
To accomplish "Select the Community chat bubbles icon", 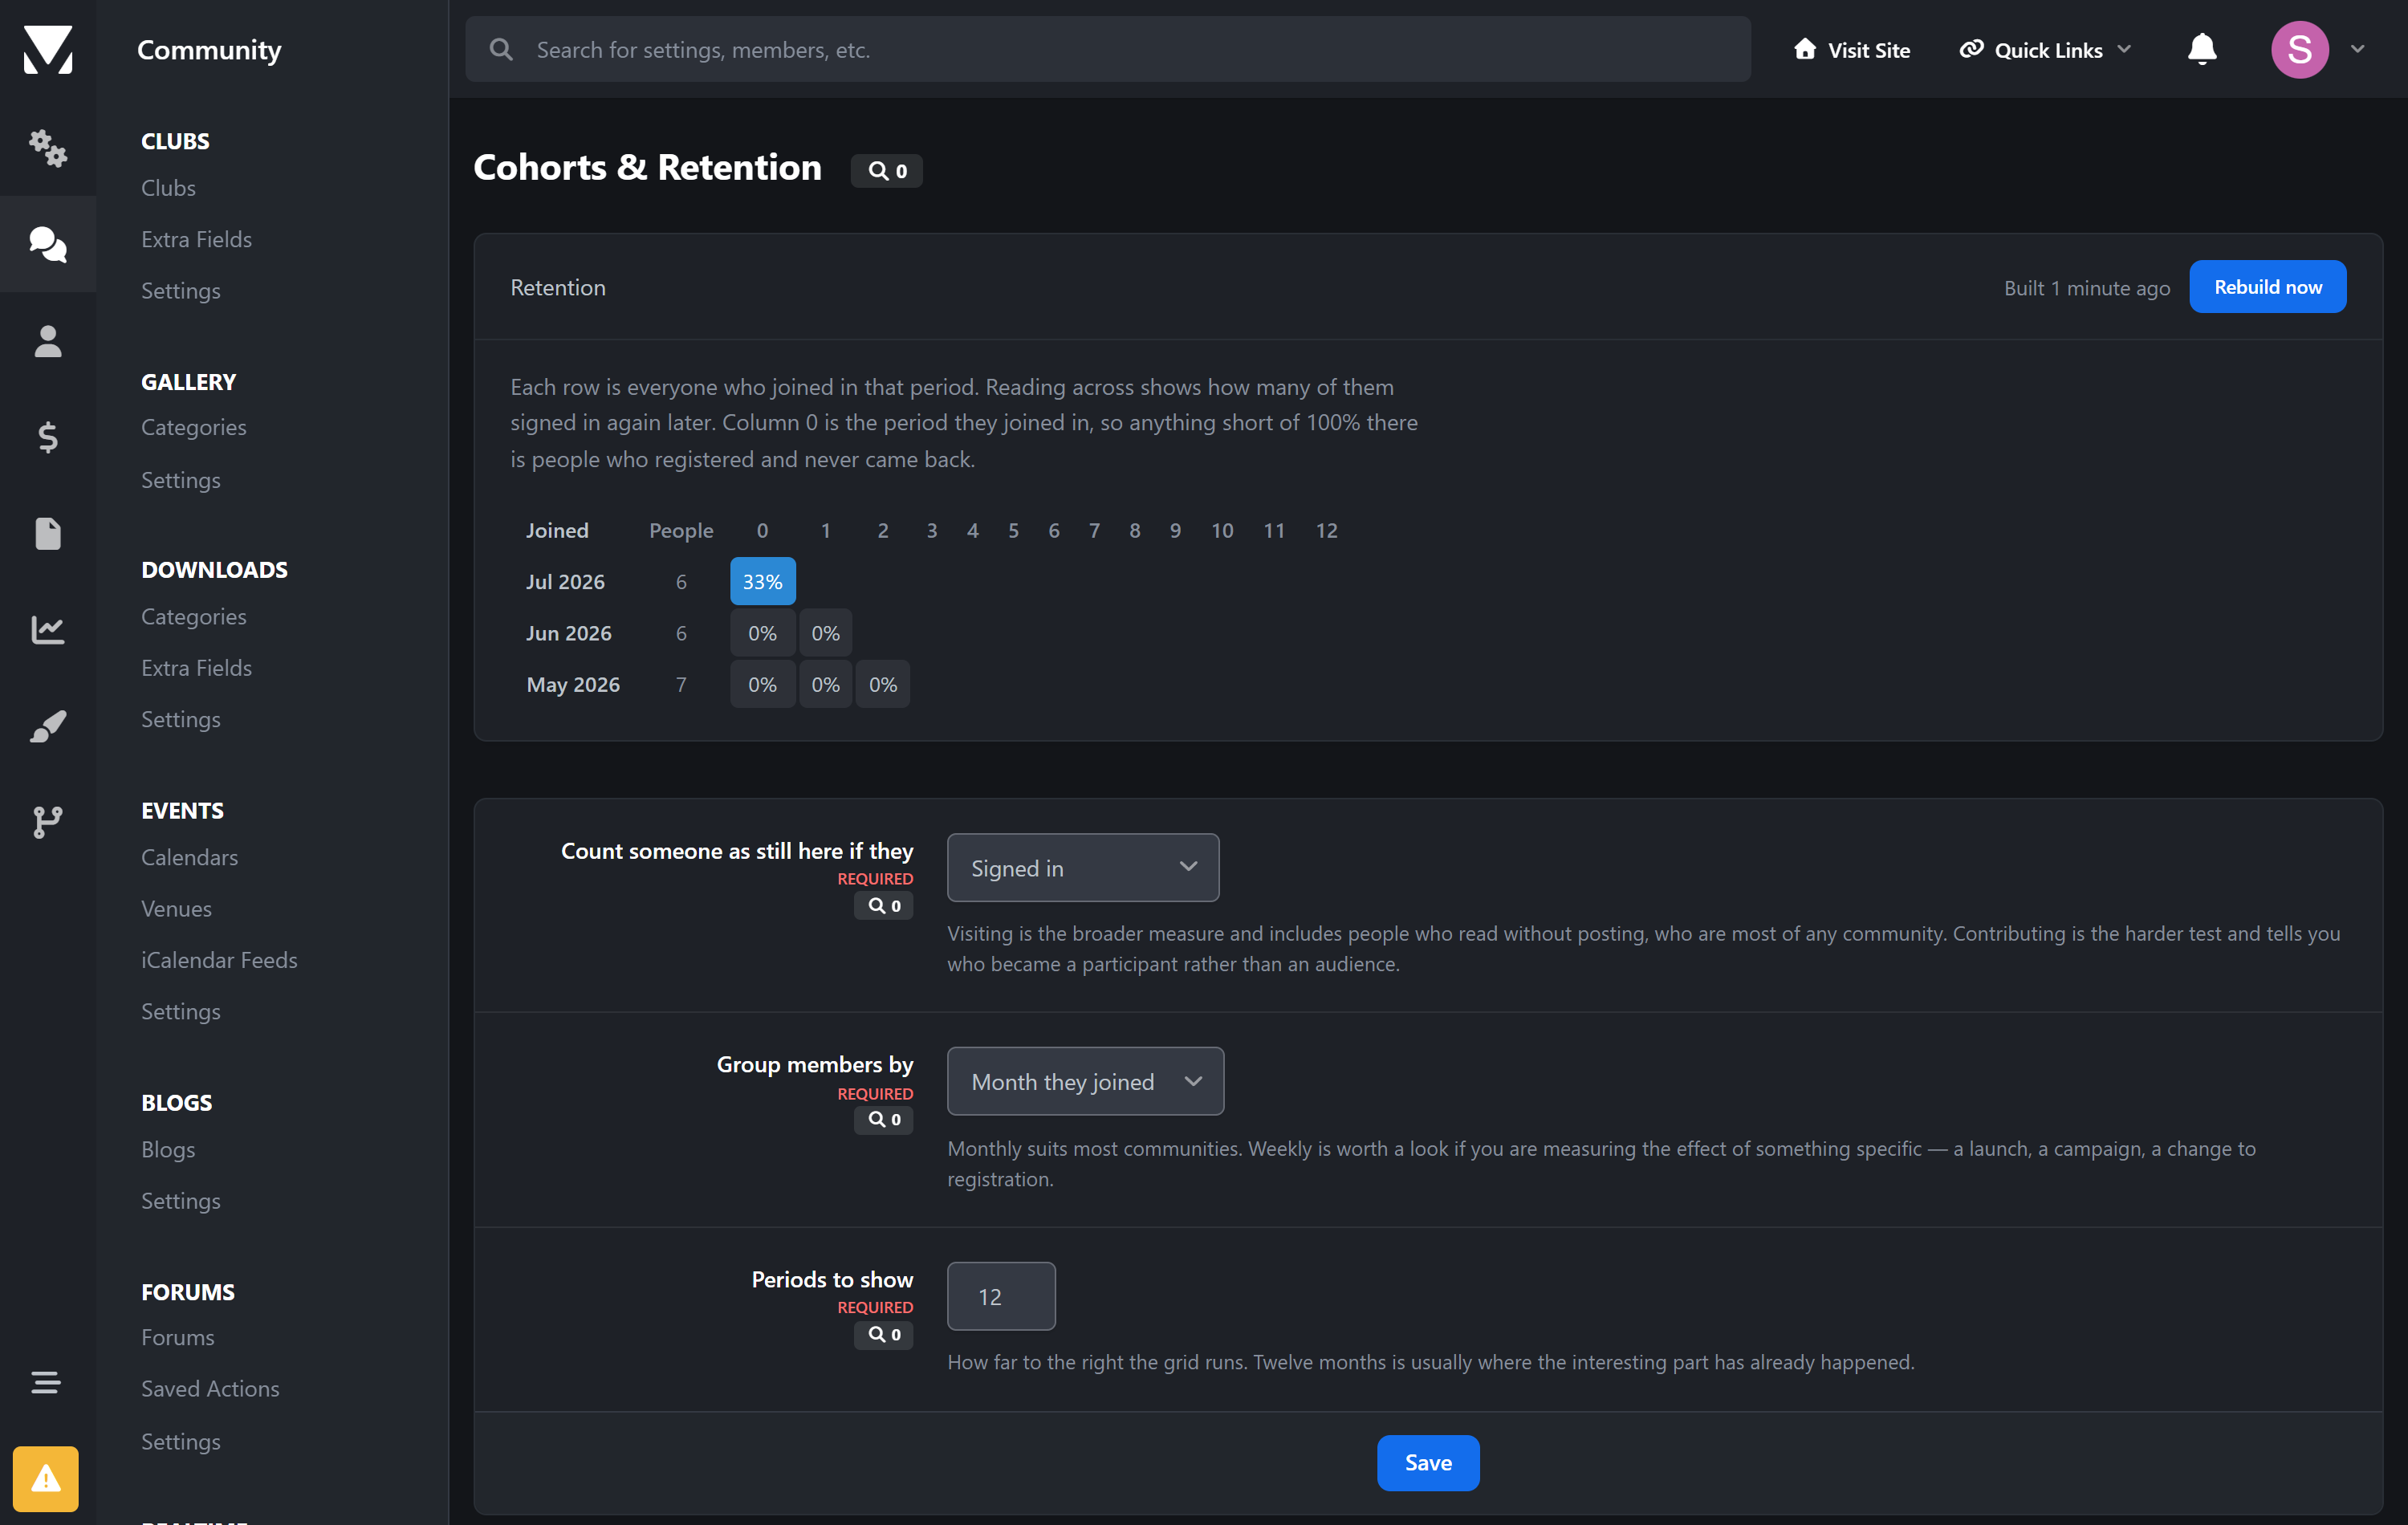I will coord(48,244).
